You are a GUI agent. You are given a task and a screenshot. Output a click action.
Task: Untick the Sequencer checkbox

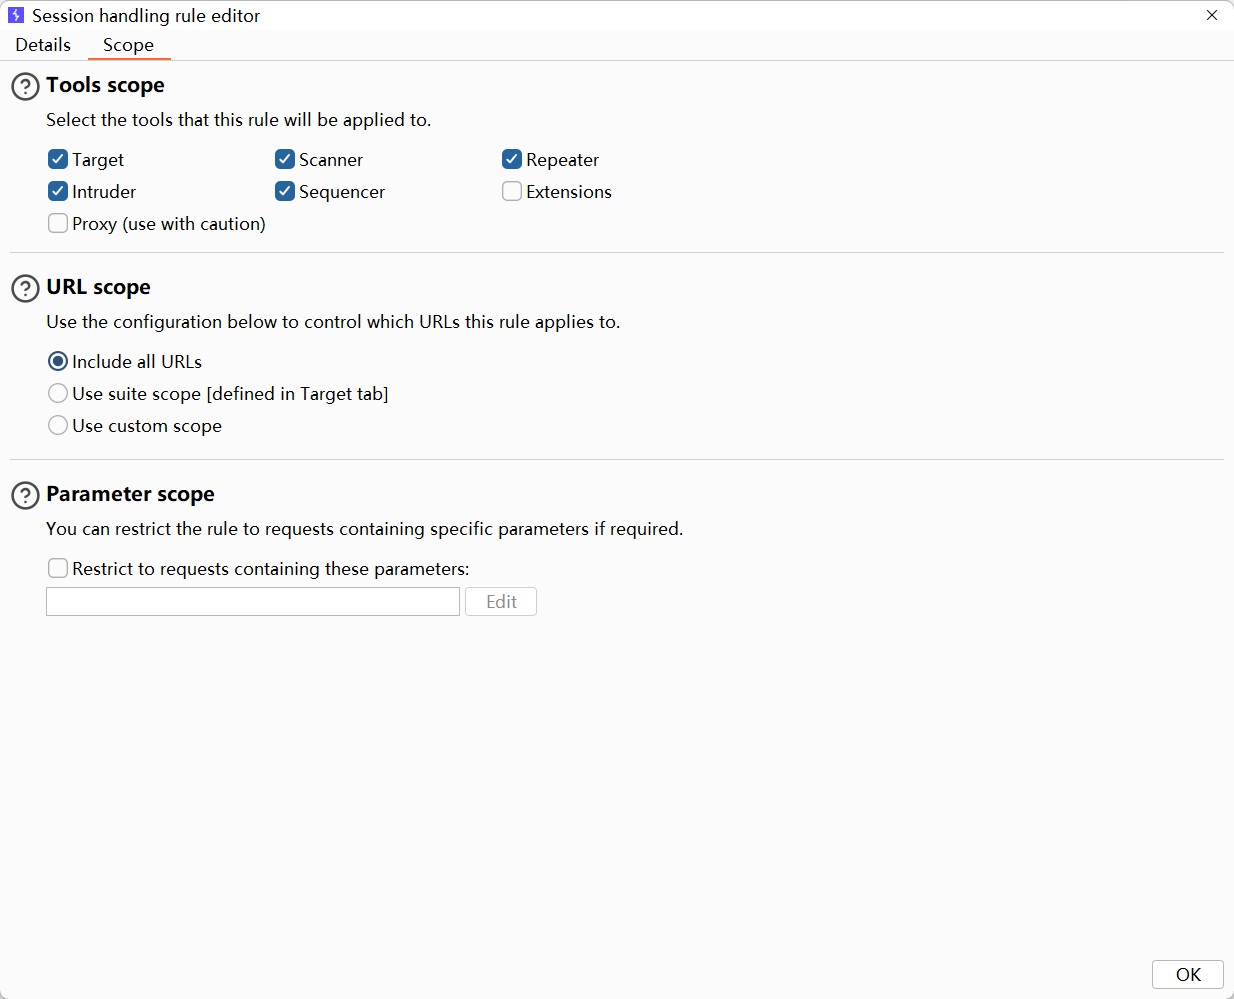click(285, 192)
